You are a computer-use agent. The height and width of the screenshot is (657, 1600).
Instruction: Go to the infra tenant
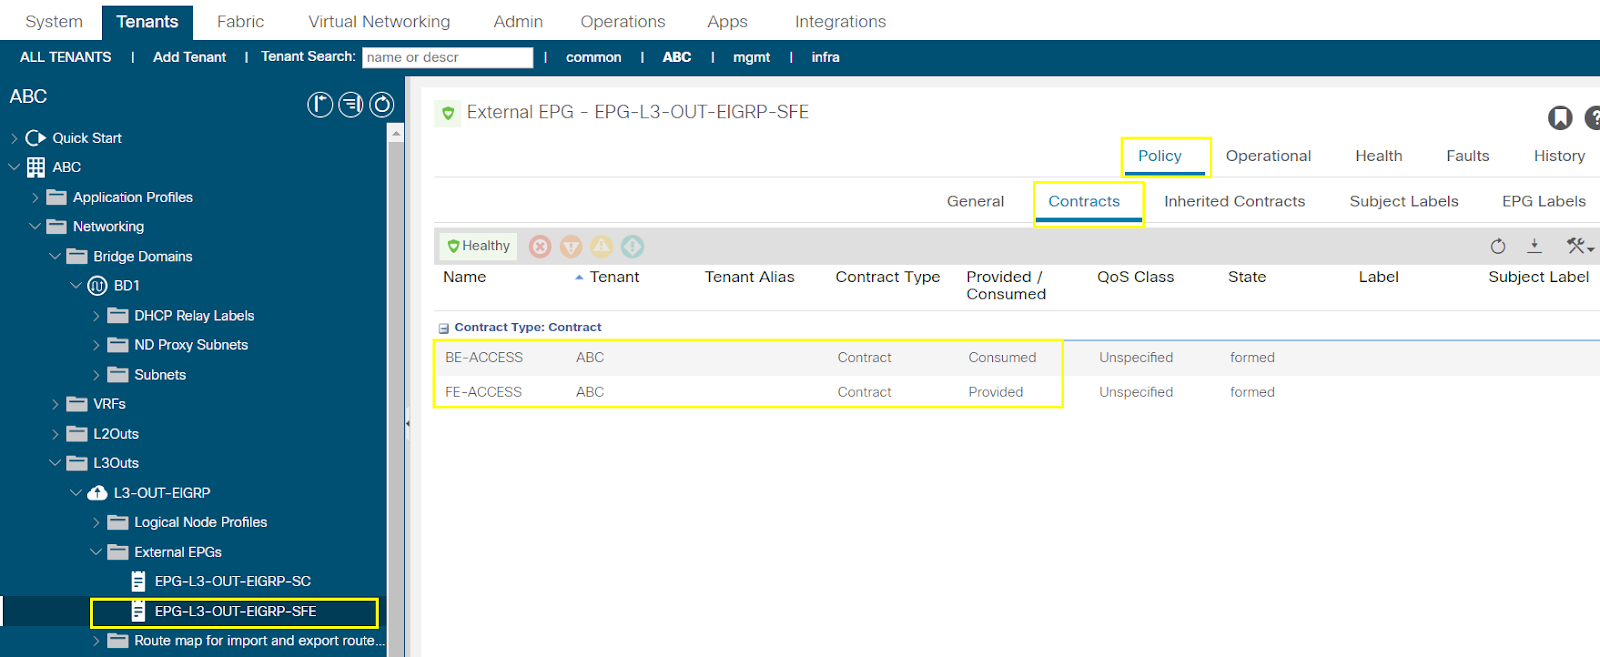pos(825,57)
